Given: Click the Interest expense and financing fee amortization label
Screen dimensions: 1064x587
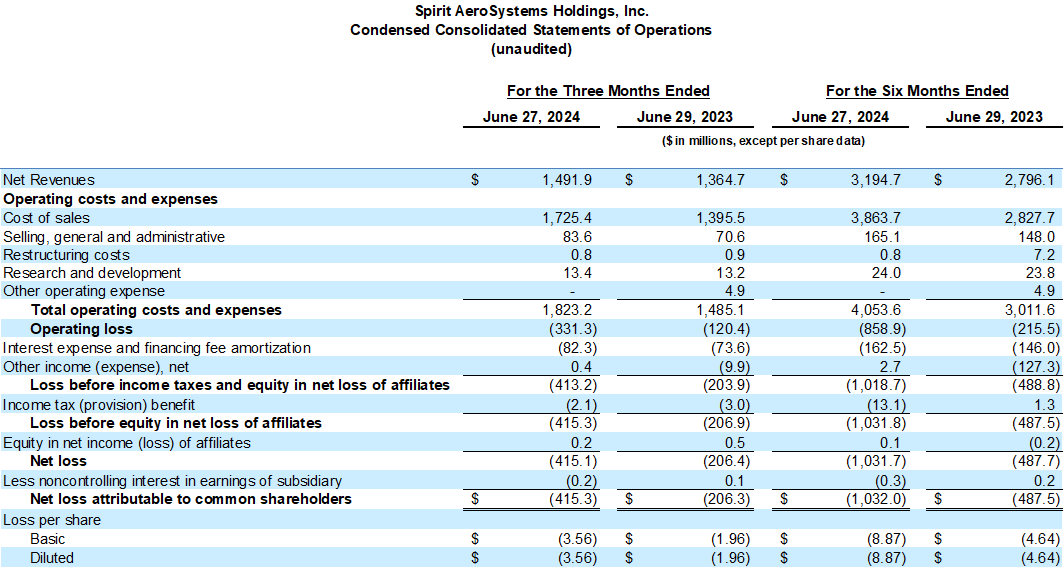Looking at the screenshot, I should coord(157,348).
